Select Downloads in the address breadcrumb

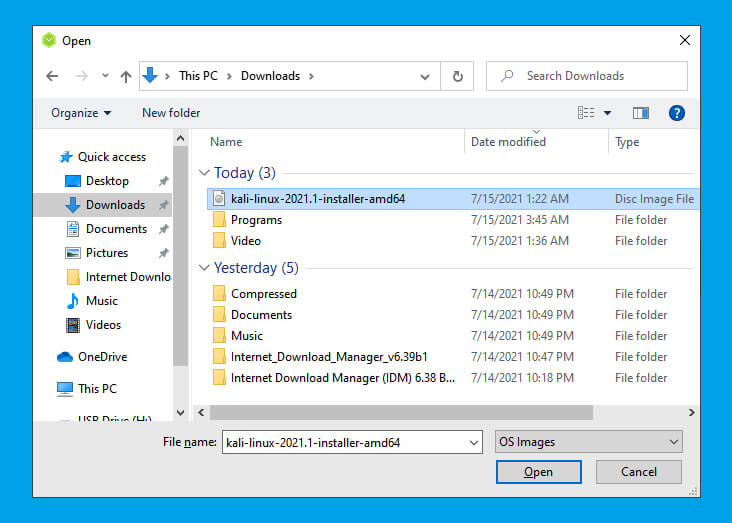[x=270, y=76]
